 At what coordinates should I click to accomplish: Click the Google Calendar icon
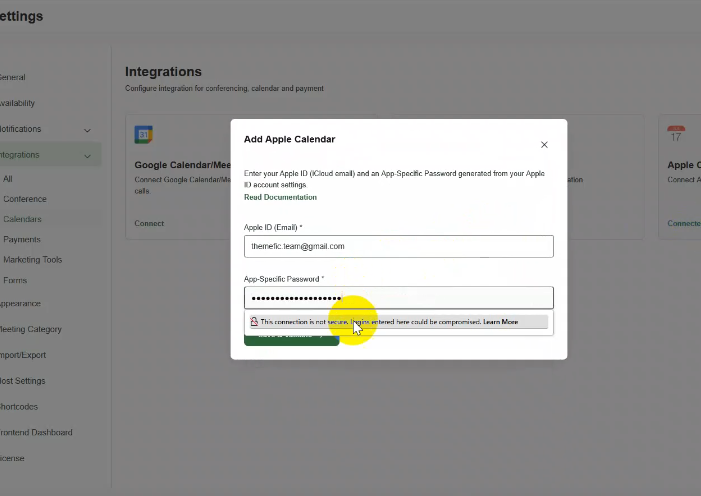coord(144,135)
